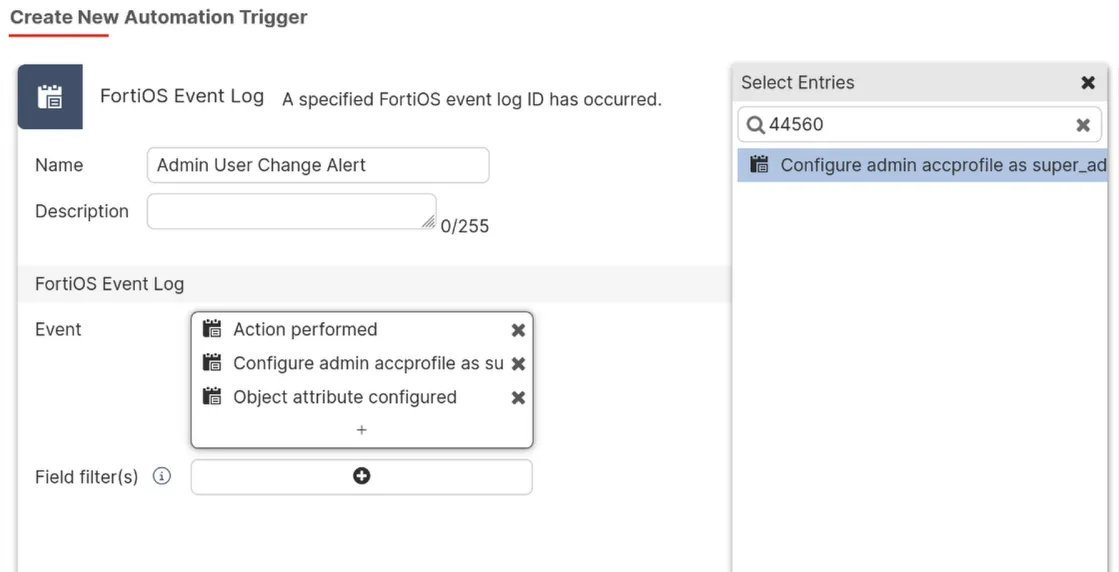This screenshot has width=1119, height=572.
Task: Select Configure admin accprofile as super_admin entry
Action: pyautogui.click(x=922, y=165)
